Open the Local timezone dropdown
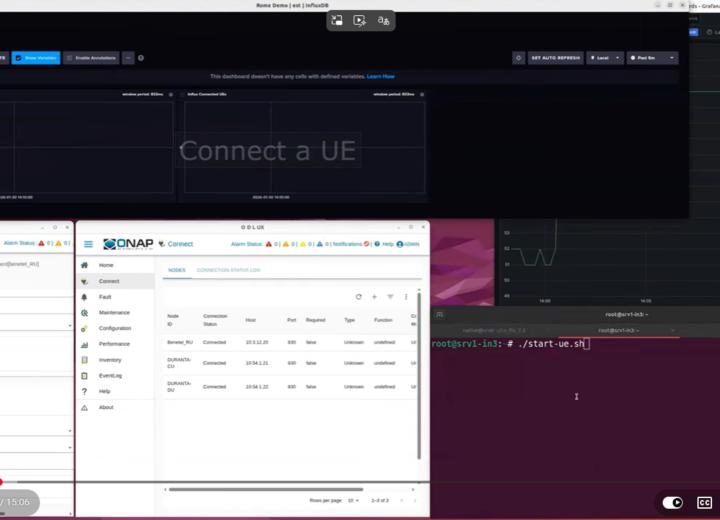This screenshot has height=520, width=720. [604, 58]
